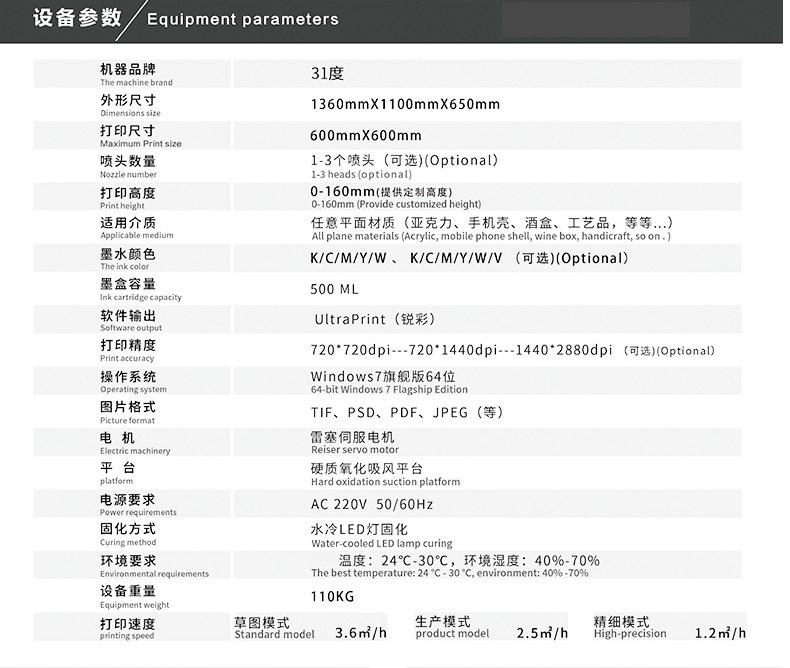790x668 pixels.
Task: Click the picture format TIF, PSD, PDF, JPEG text
Action: tap(407, 412)
